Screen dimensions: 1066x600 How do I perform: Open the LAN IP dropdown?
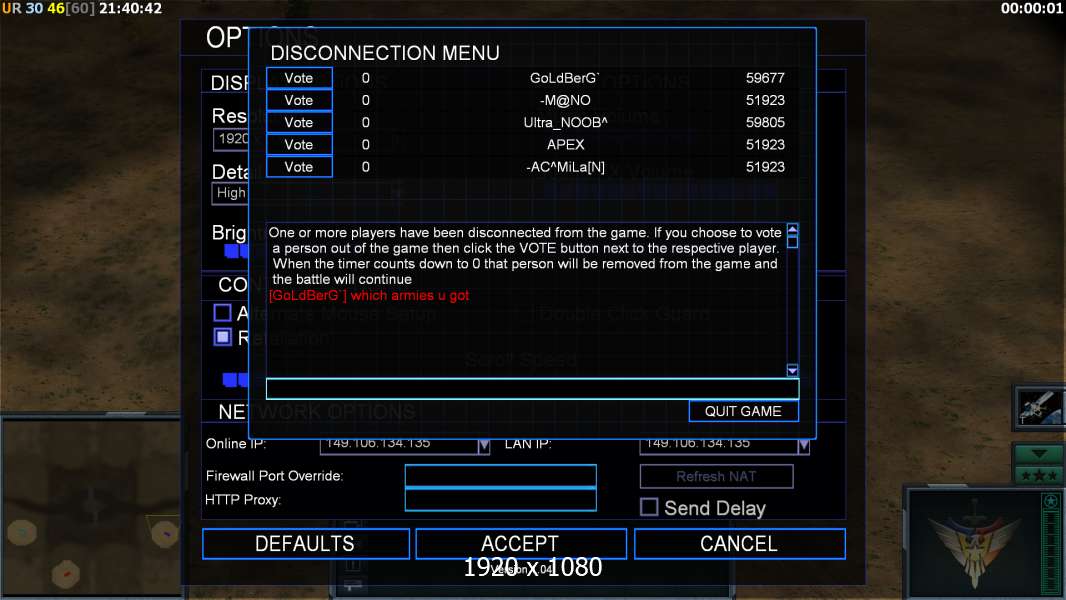pyautogui.click(x=804, y=446)
